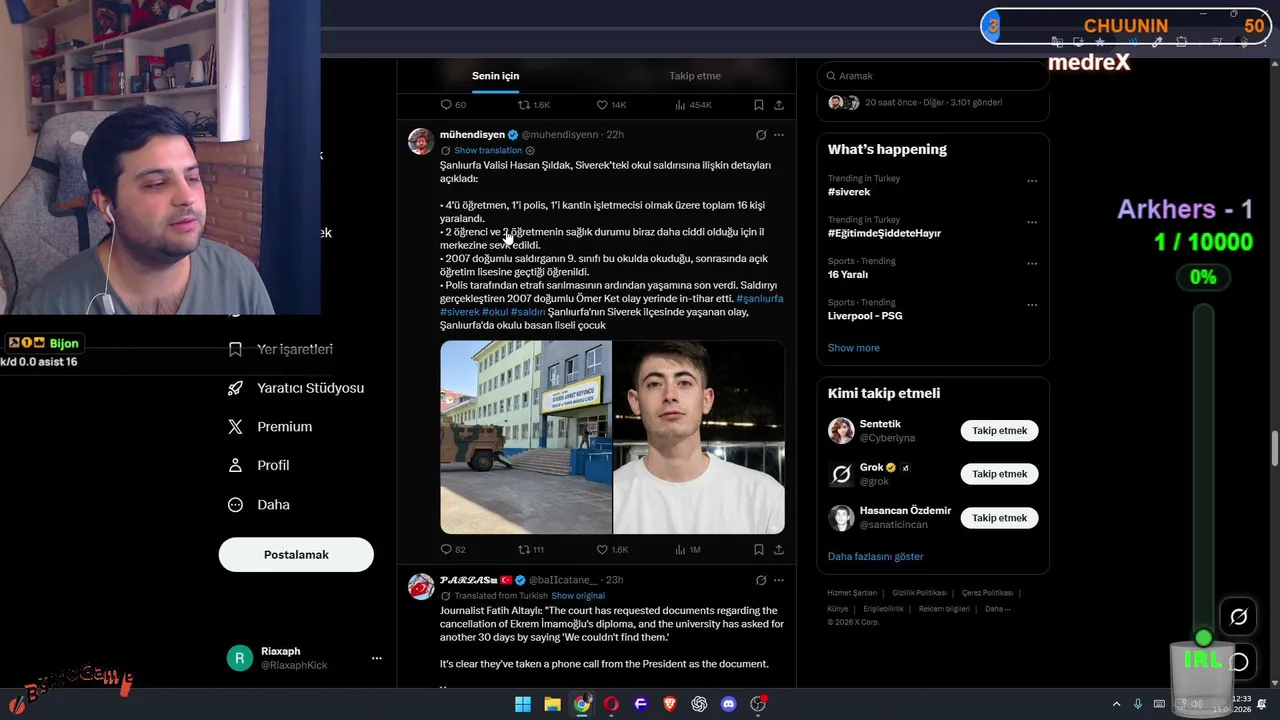Click Daha fazlasını göster link
1280x720 pixels.
pos(876,556)
